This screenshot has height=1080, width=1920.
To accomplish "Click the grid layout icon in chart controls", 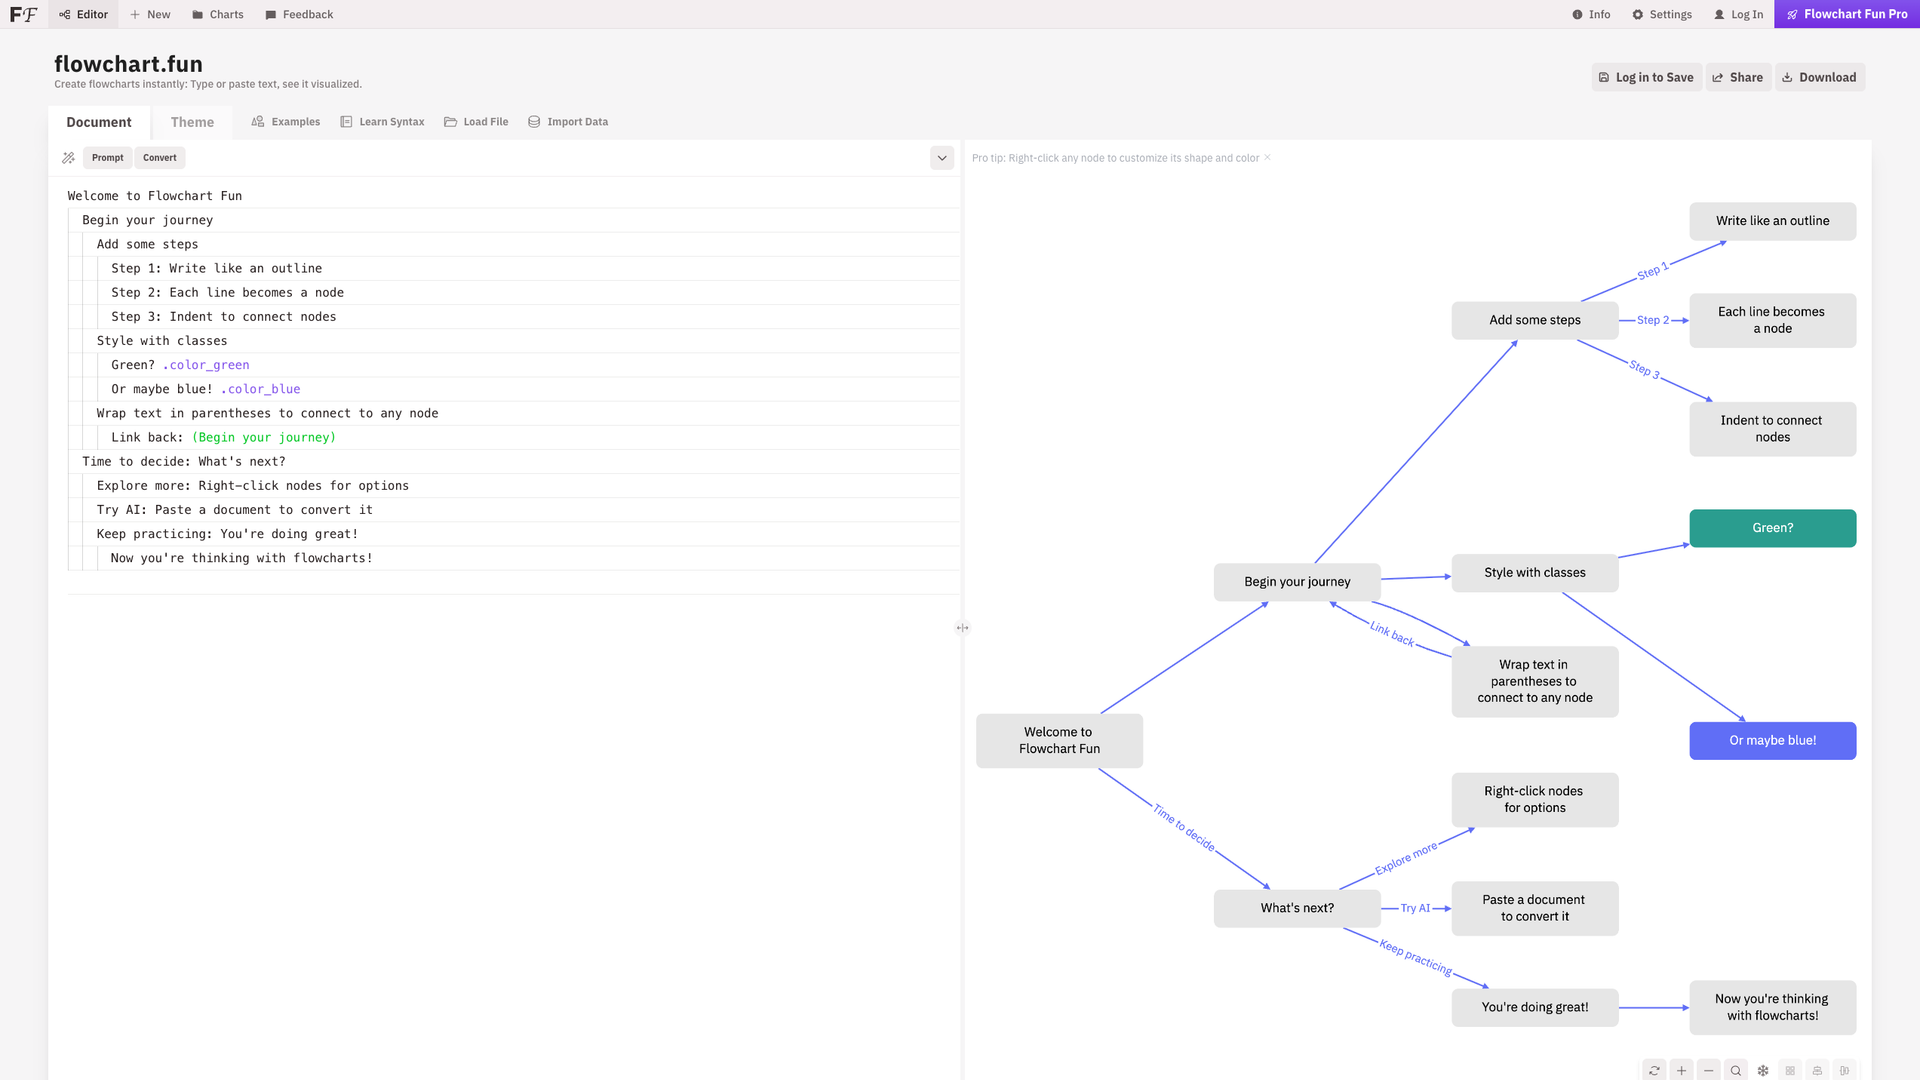I will pyautogui.click(x=1790, y=1069).
